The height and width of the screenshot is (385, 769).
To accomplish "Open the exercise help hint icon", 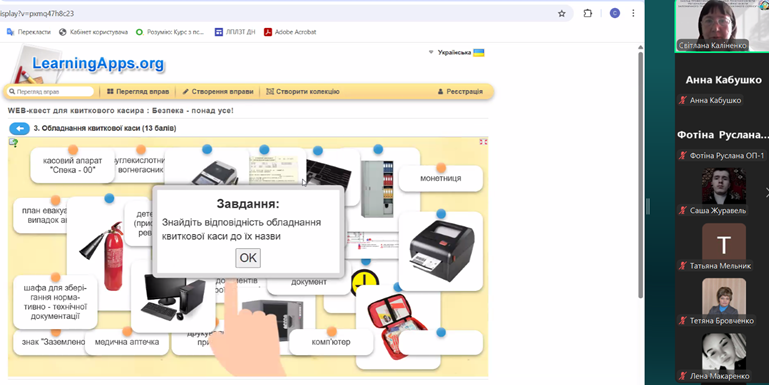I will tap(13, 143).
